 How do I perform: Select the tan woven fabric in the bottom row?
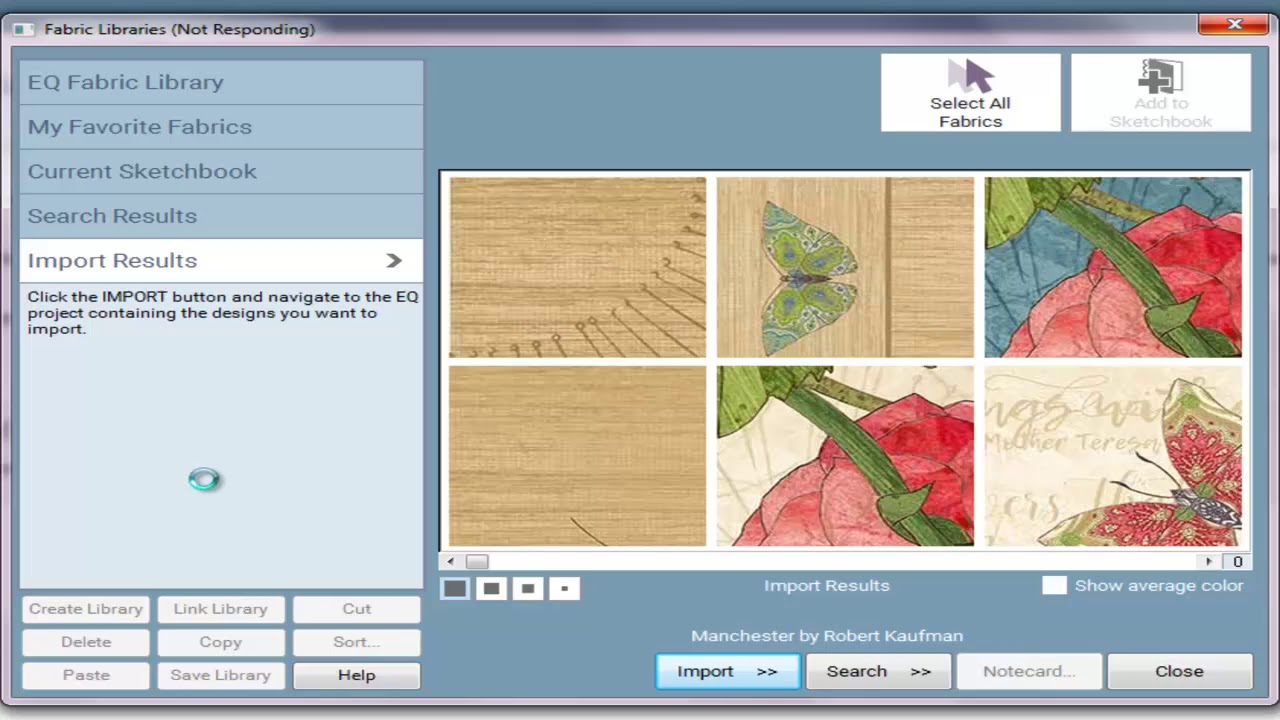tap(577, 456)
